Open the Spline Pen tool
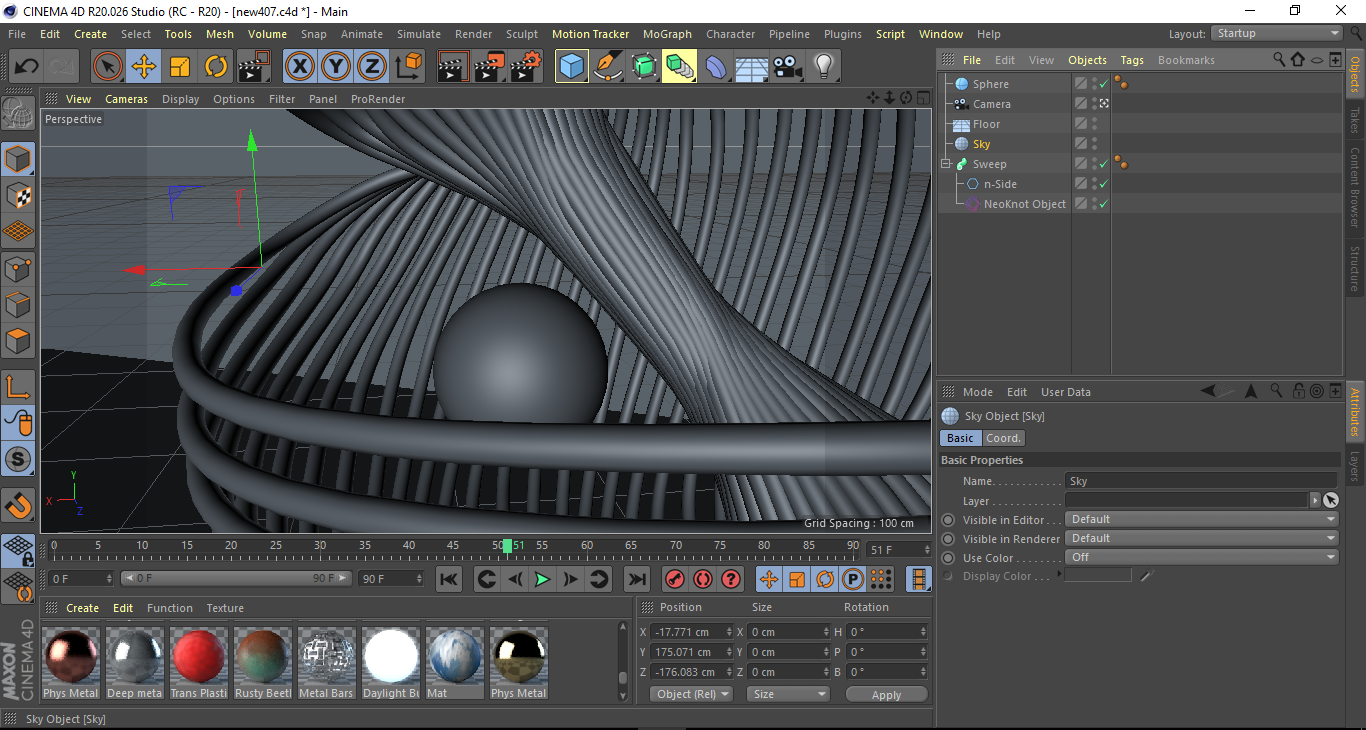This screenshot has width=1366, height=730. 608,67
